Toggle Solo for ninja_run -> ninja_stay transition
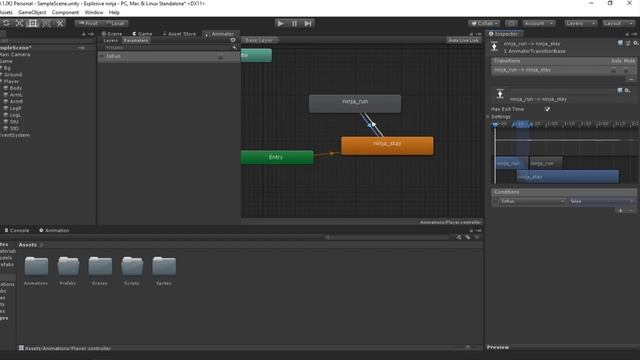This screenshot has height=360, width=640. (613, 71)
